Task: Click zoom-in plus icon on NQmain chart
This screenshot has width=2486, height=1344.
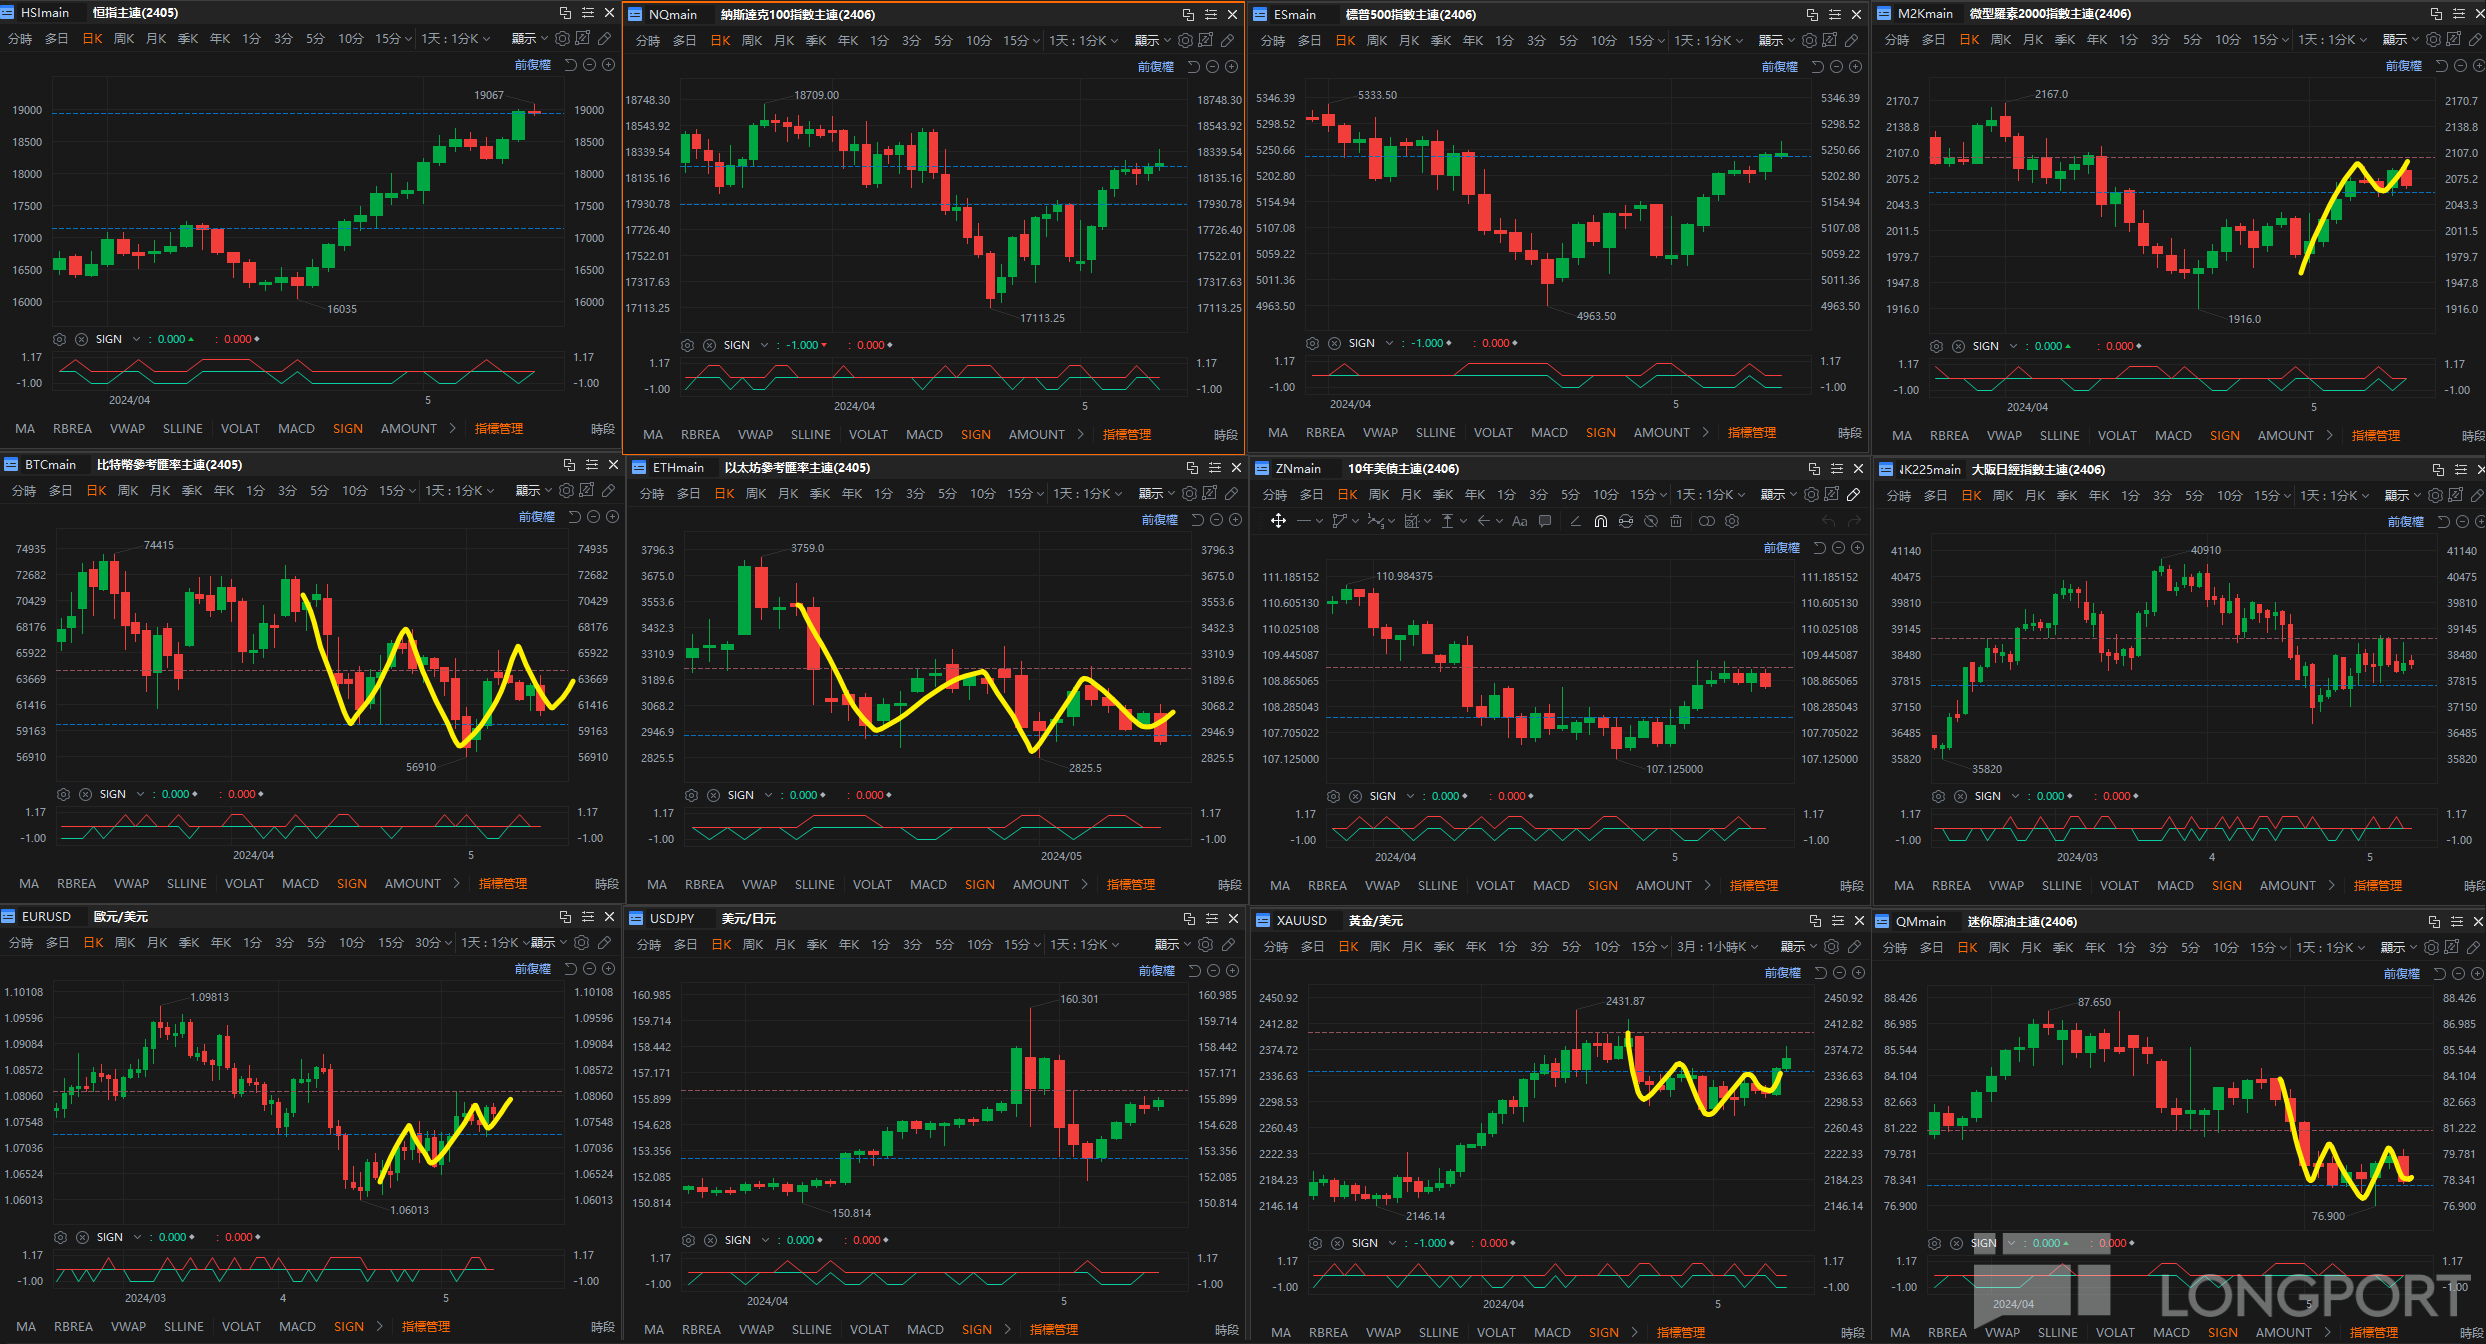Action: pos(1232,67)
